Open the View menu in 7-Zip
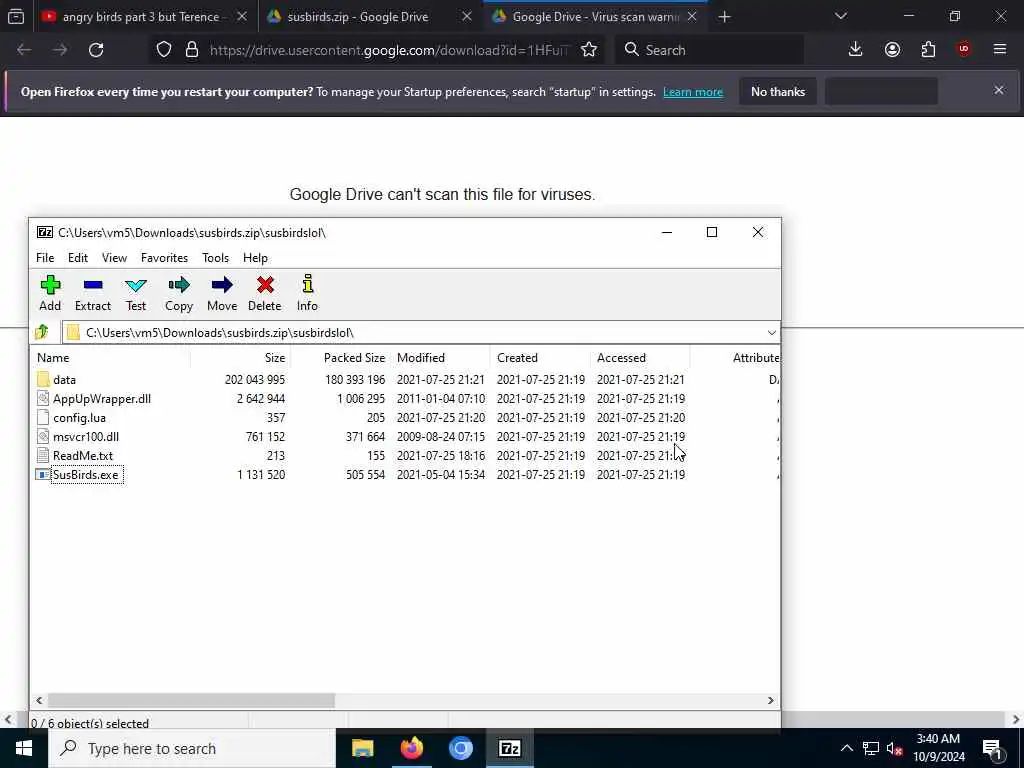Screen dimensions: 1024x768 pyautogui.click(x=114, y=258)
